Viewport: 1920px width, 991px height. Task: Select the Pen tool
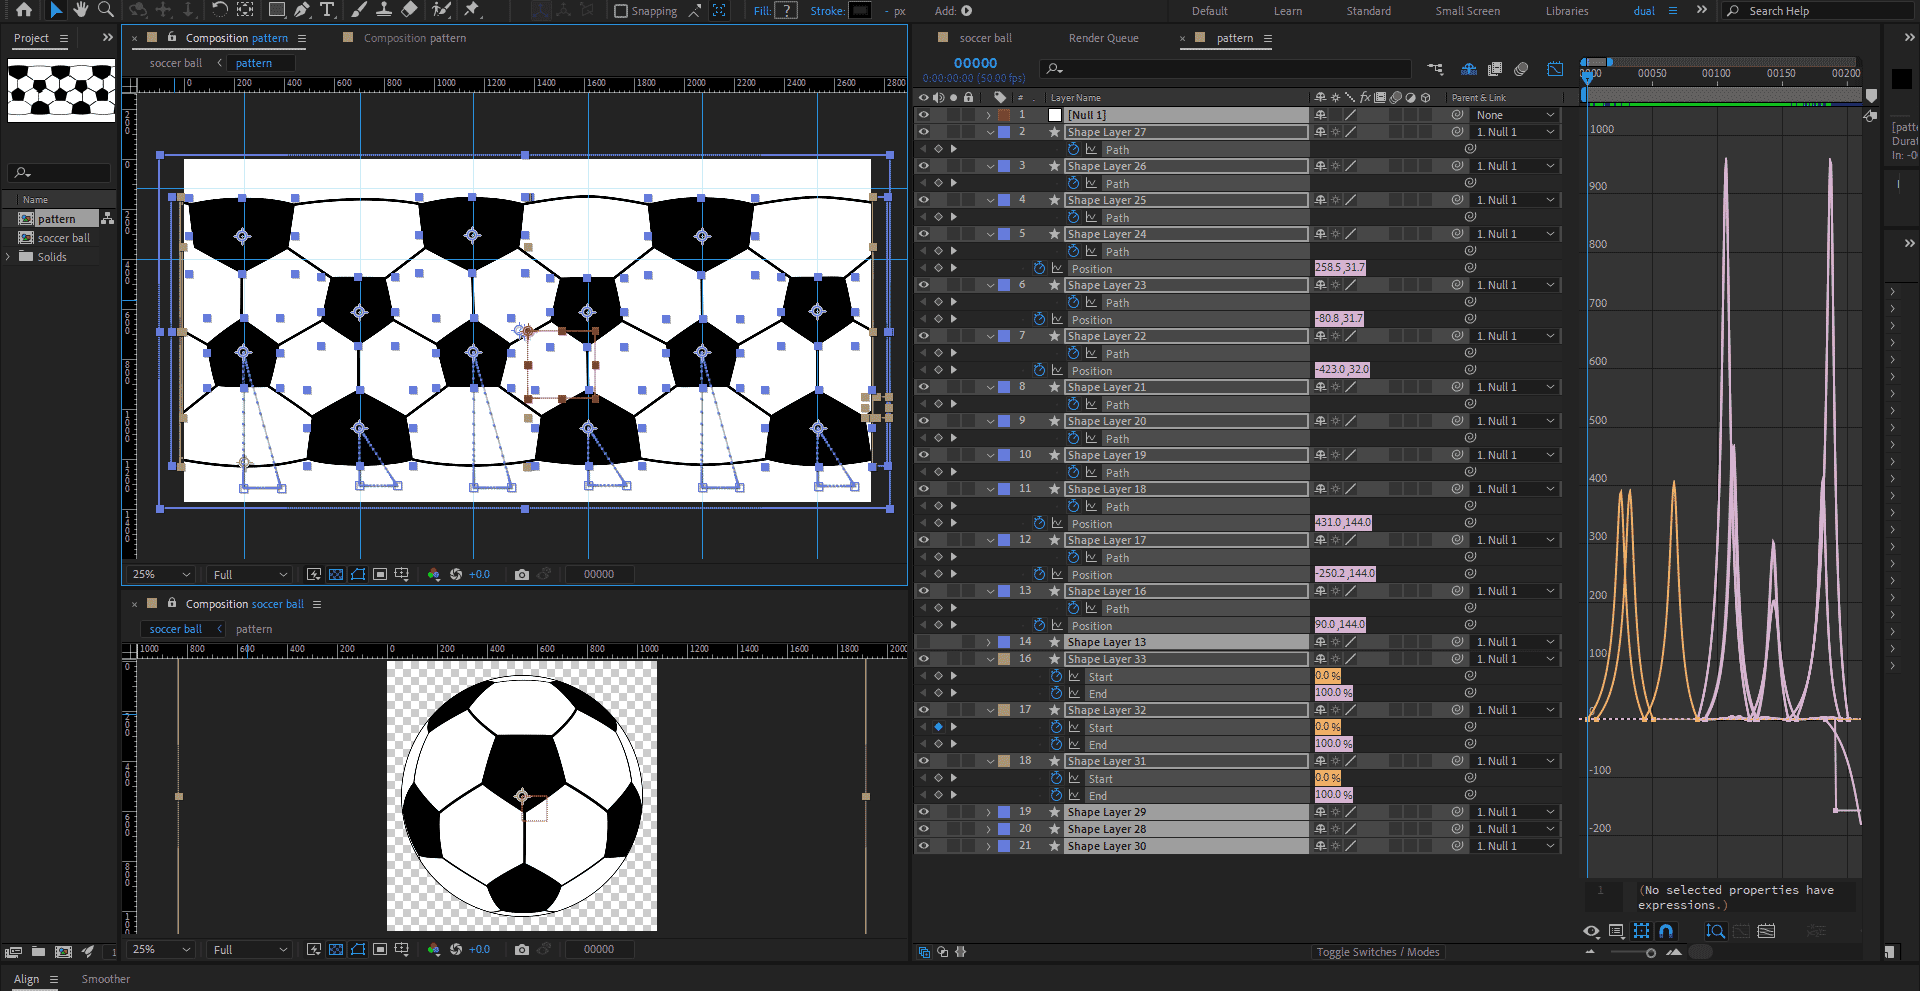[302, 10]
